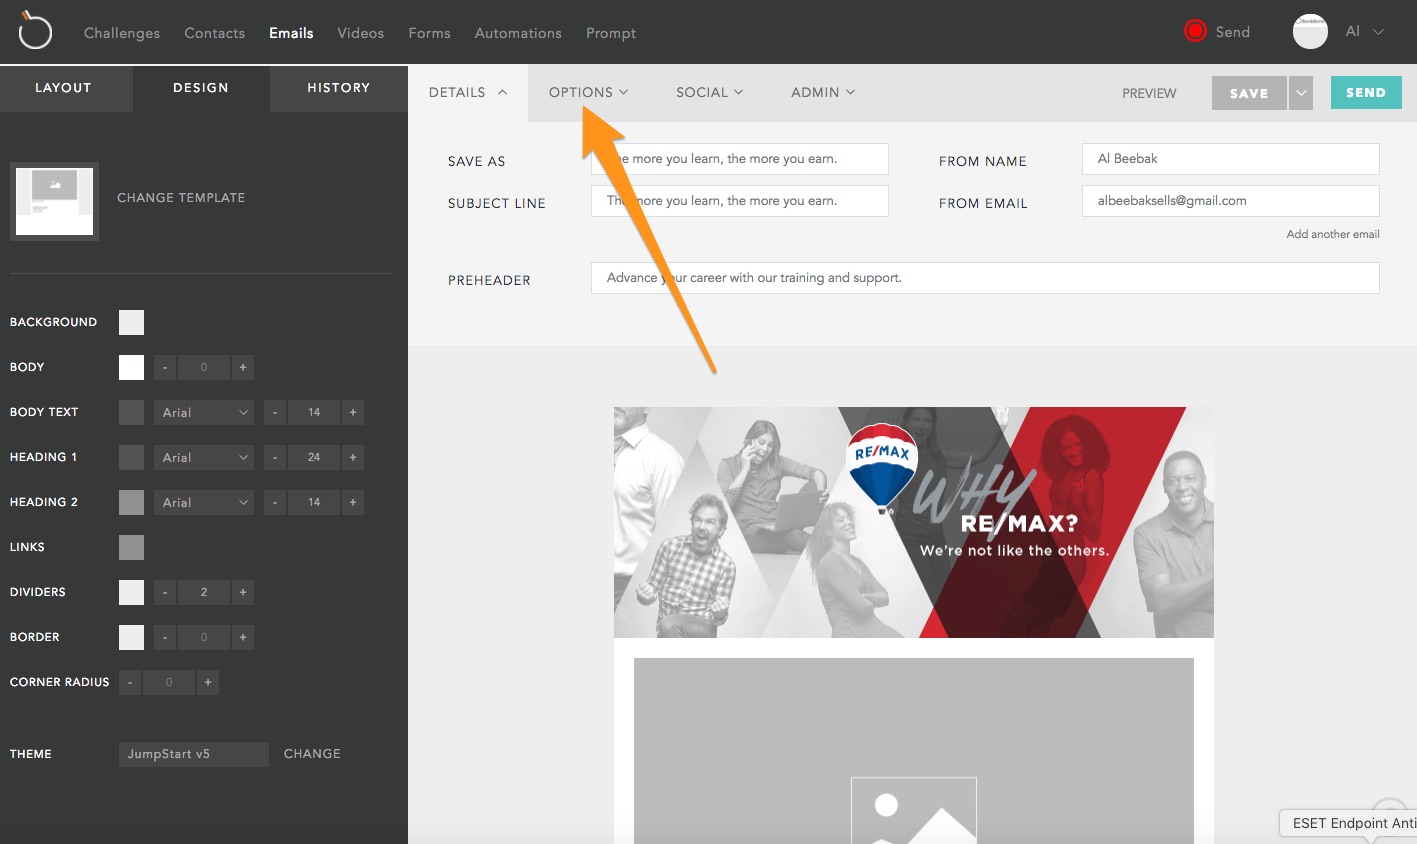
Task: Click the JumpStart v5 theme field
Action: tap(194, 754)
